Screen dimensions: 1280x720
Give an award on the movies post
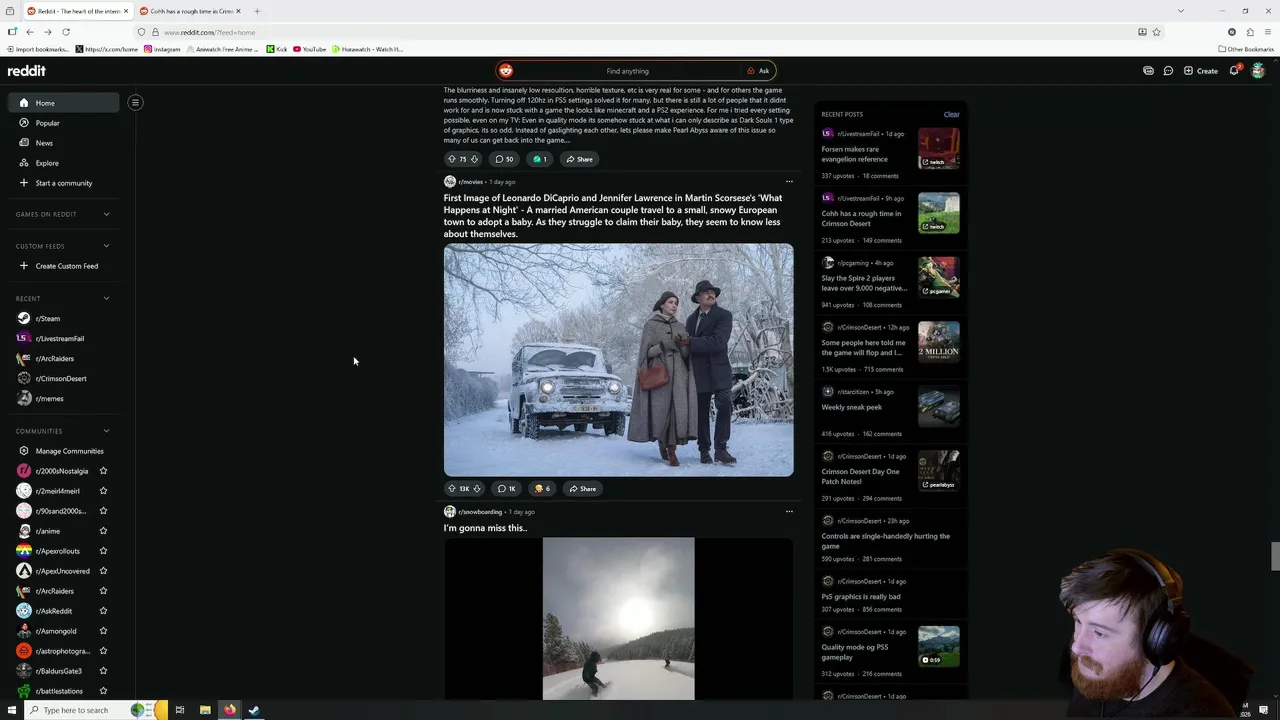pos(542,489)
